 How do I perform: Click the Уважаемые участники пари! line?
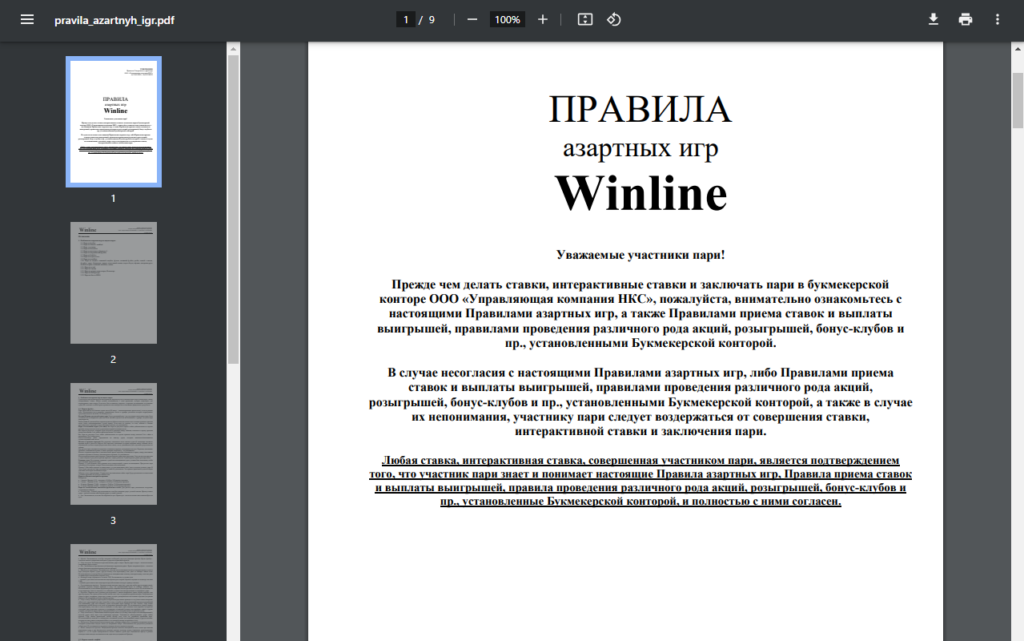pyautogui.click(x=641, y=255)
